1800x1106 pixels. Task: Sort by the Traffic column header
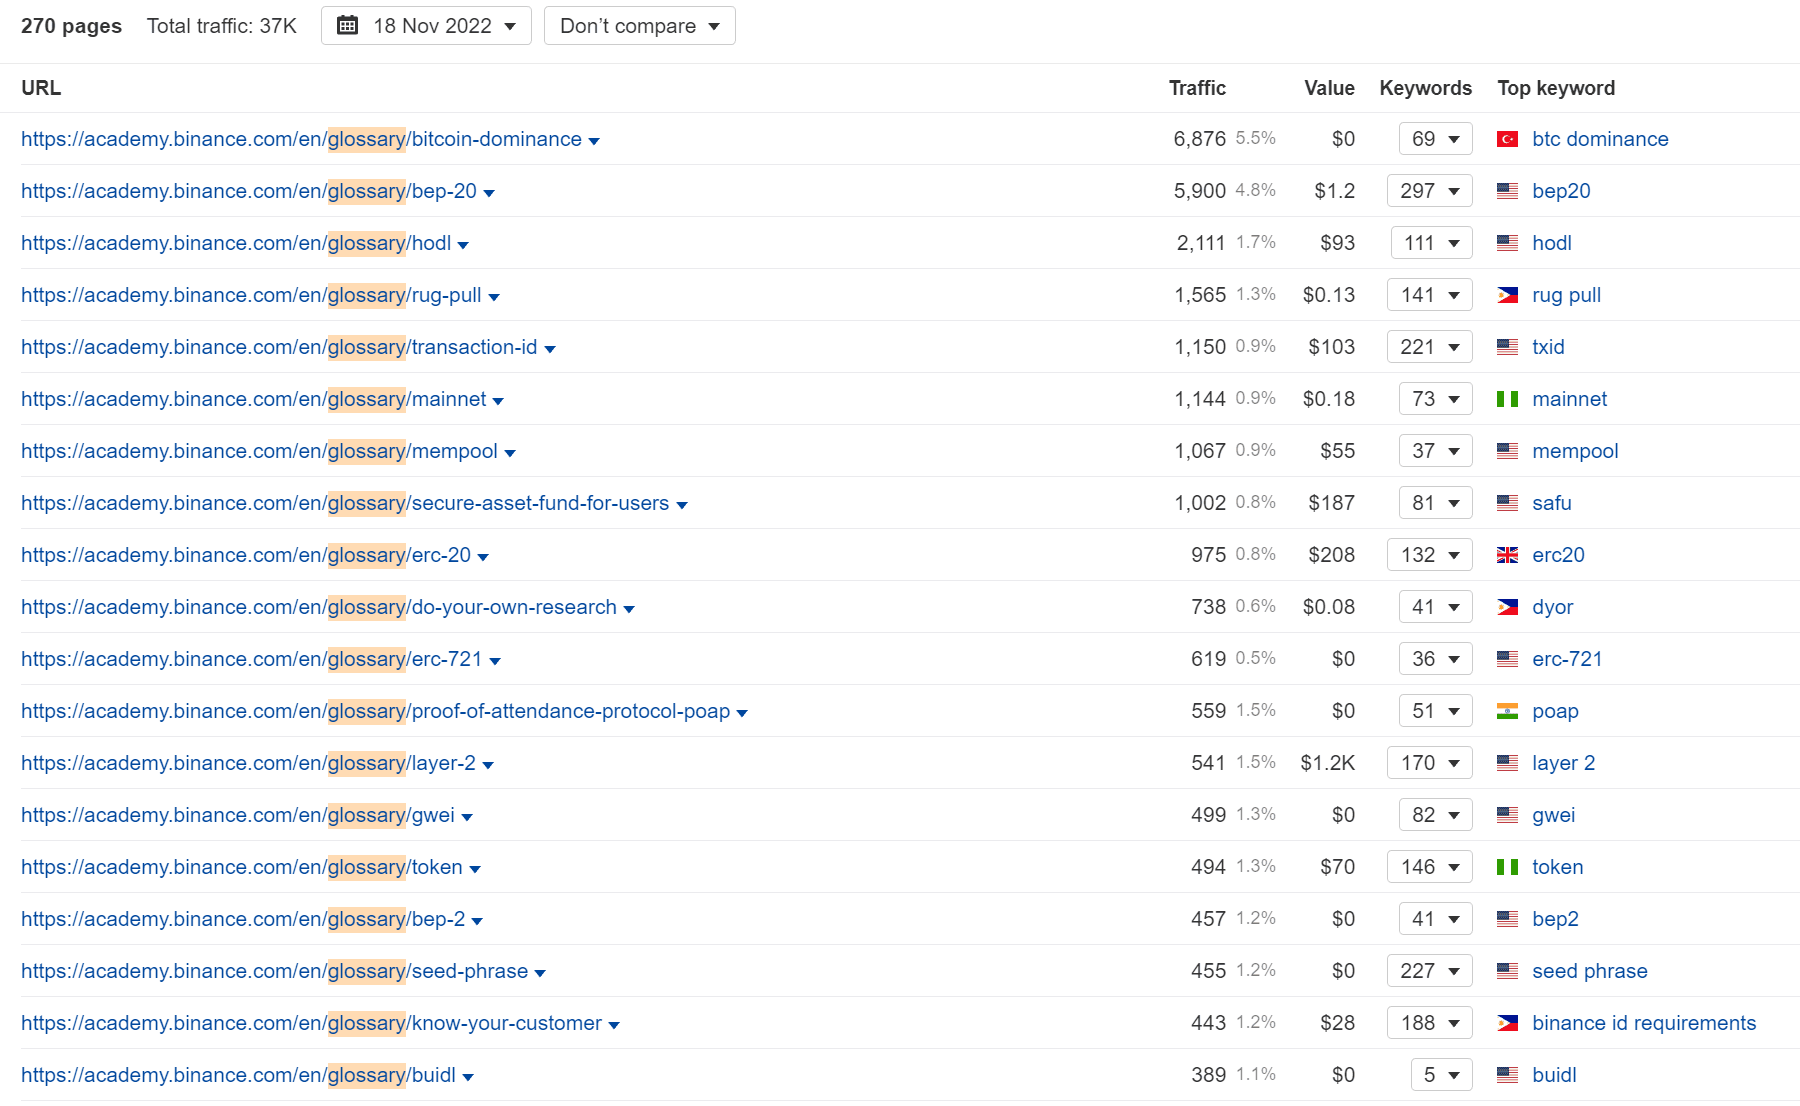point(1197,88)
